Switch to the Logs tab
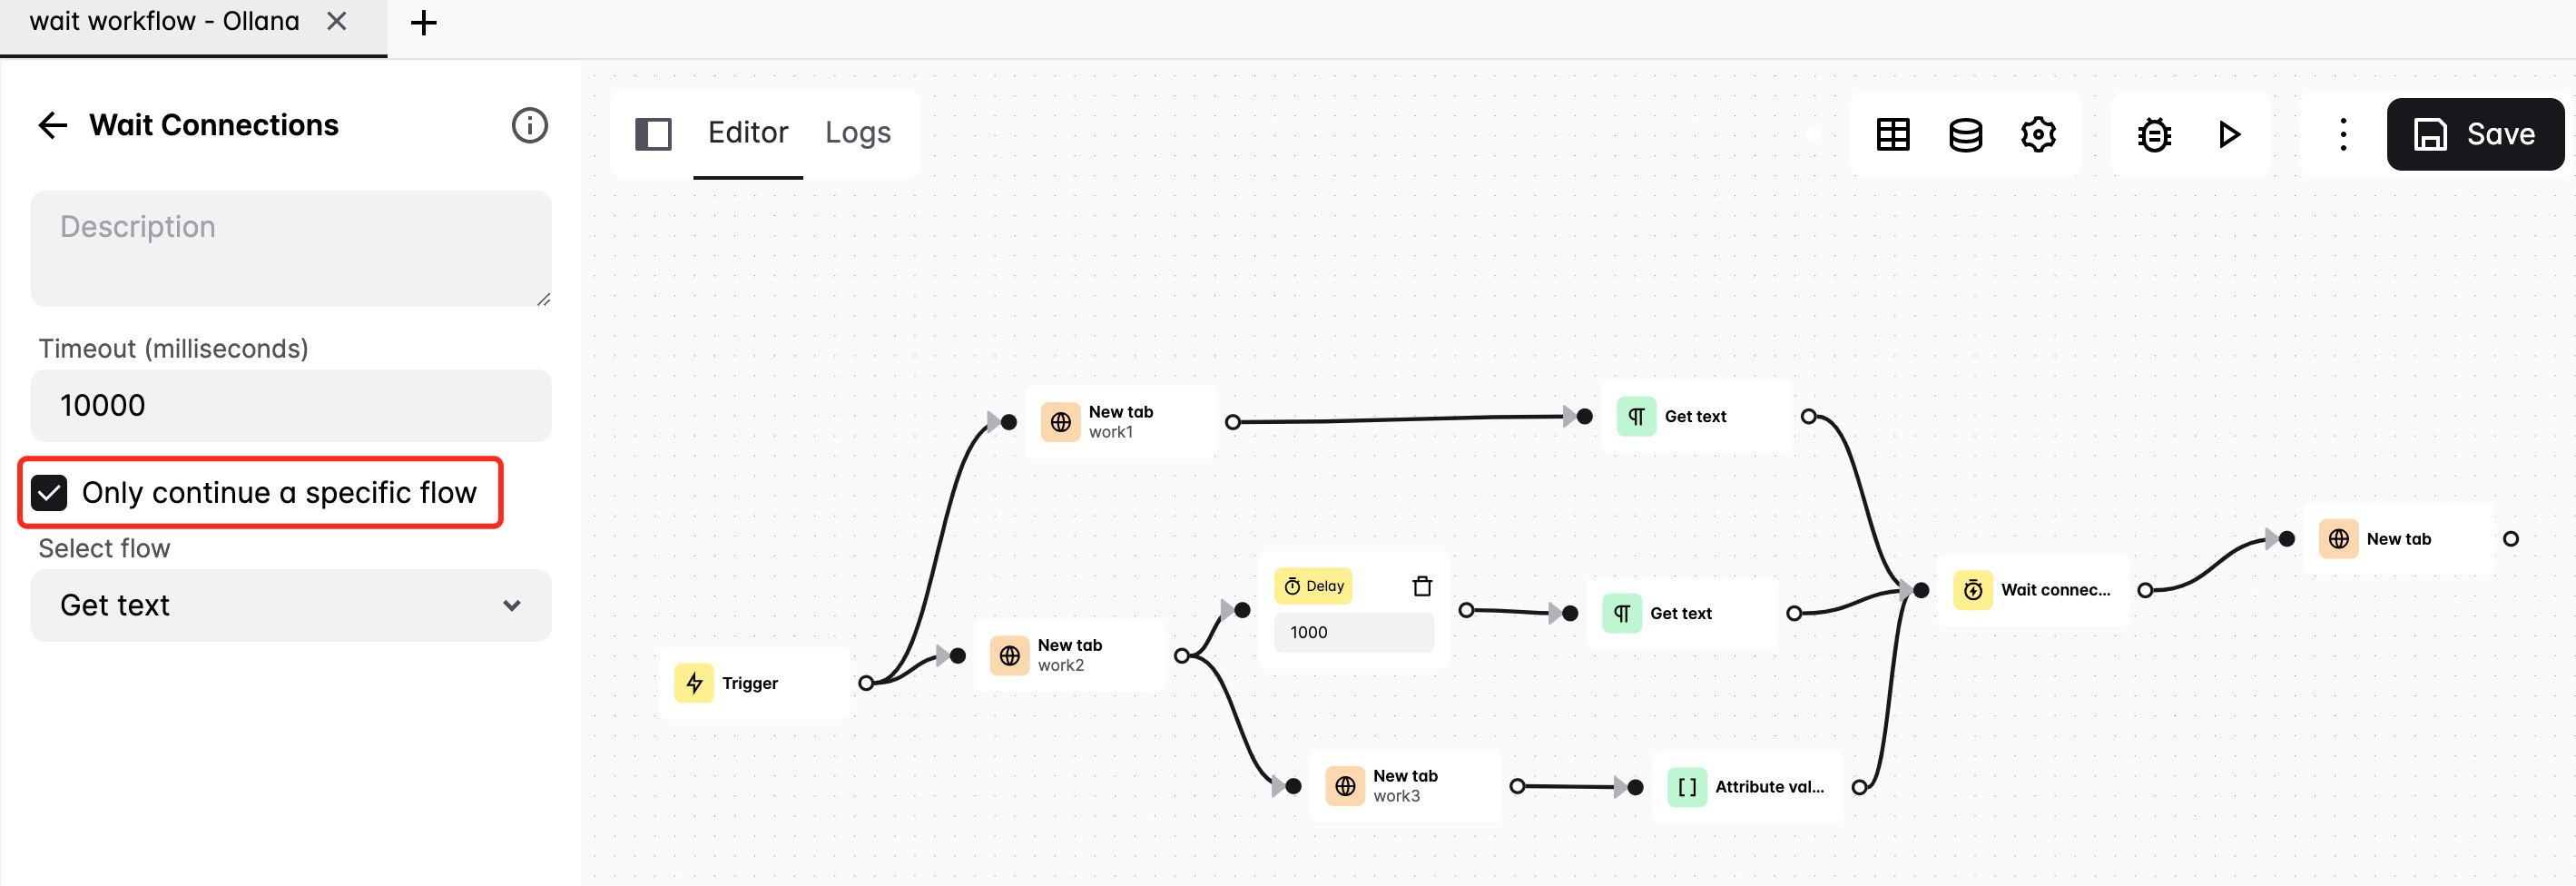This screenshot has height=886, width=2576. coord(857,132)
